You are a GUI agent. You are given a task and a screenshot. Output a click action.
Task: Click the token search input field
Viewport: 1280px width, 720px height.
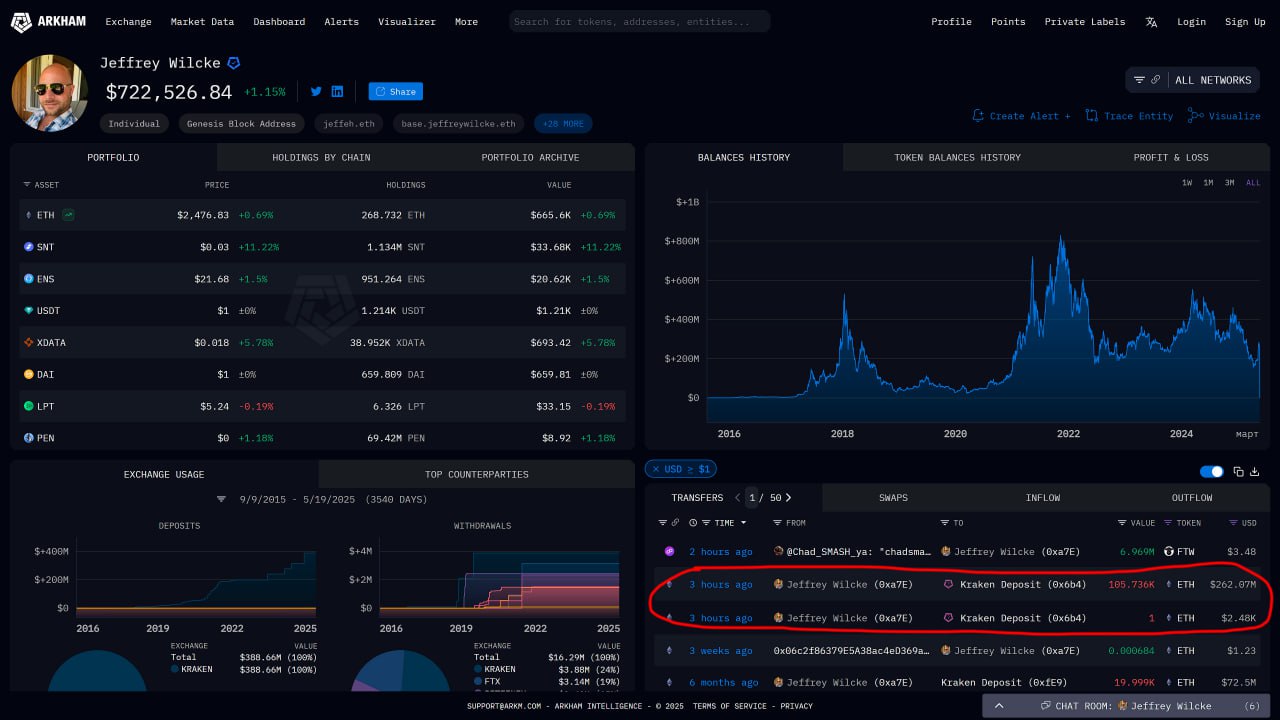(x=640, y=21)
